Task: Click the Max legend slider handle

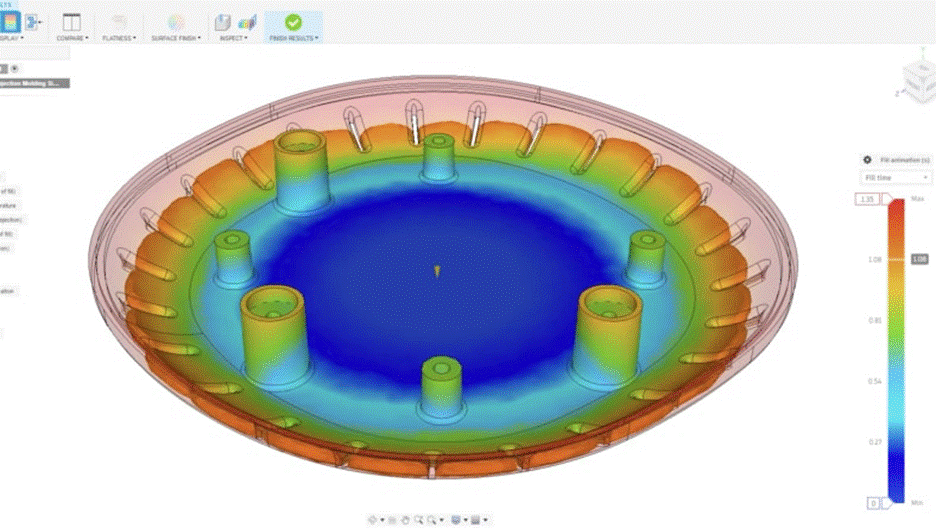Action: (887, 199)
